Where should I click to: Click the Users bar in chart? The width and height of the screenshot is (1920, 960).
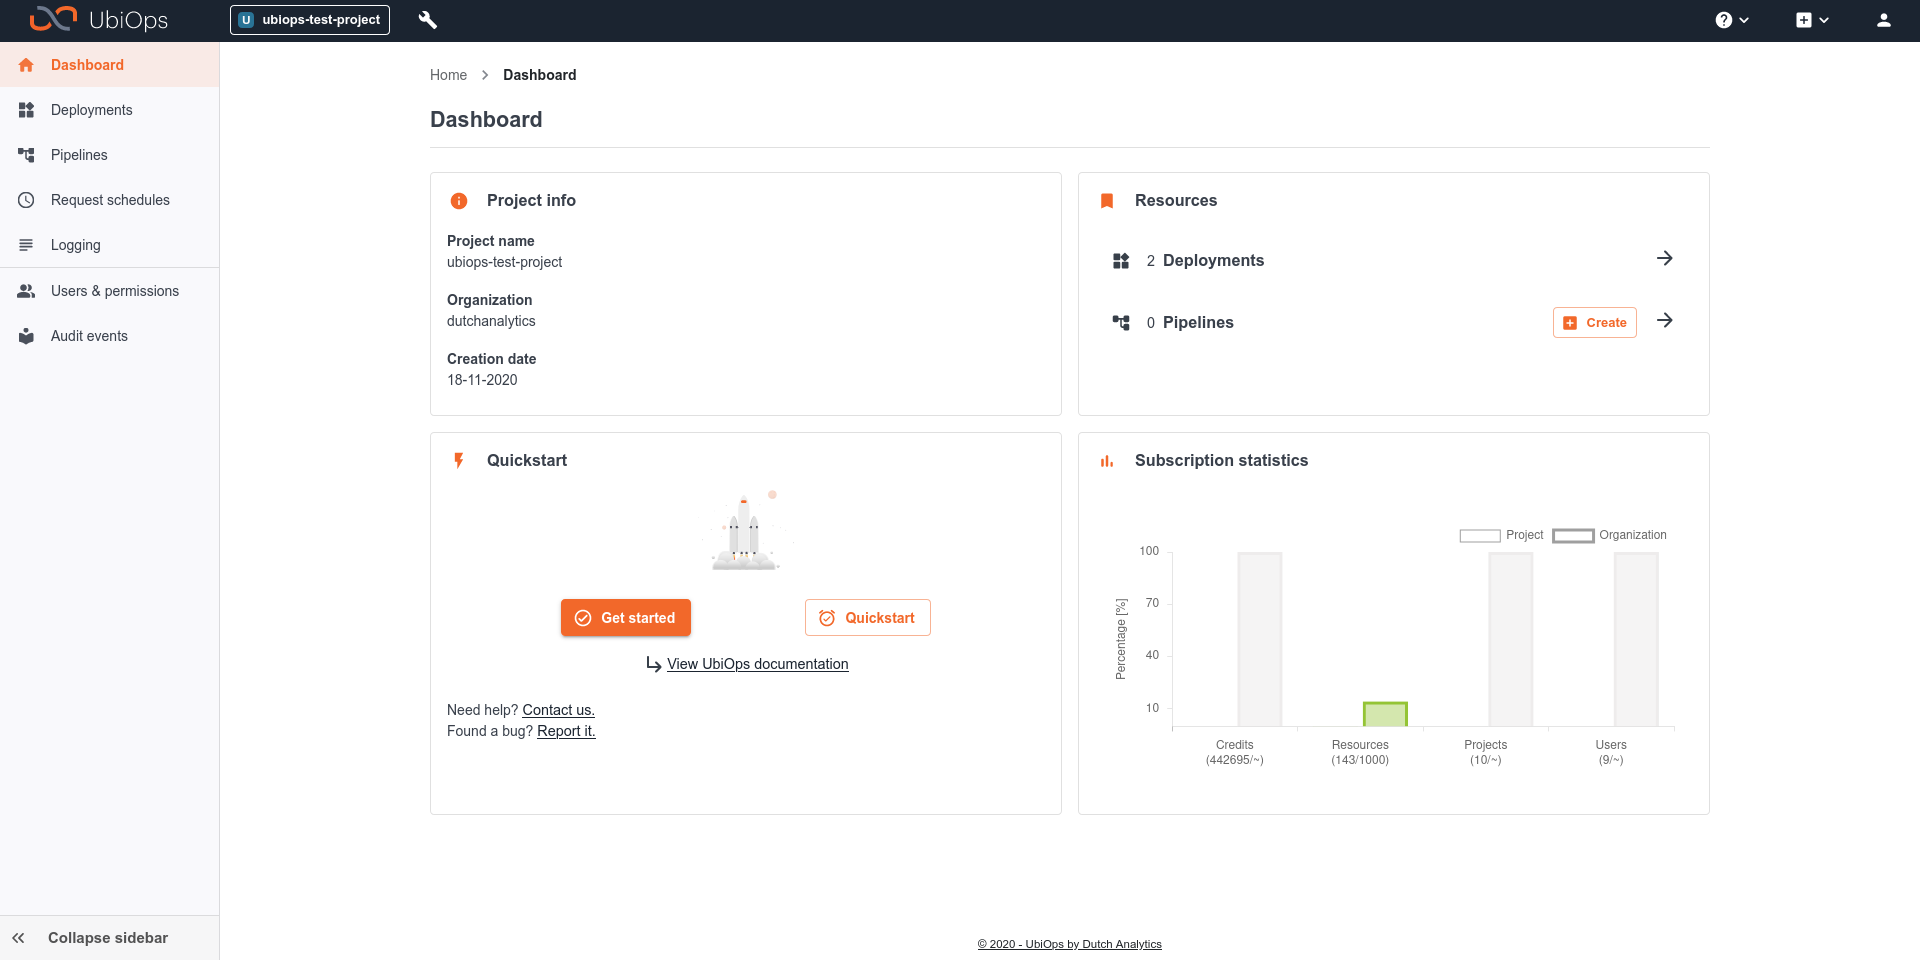(1636, 639)
